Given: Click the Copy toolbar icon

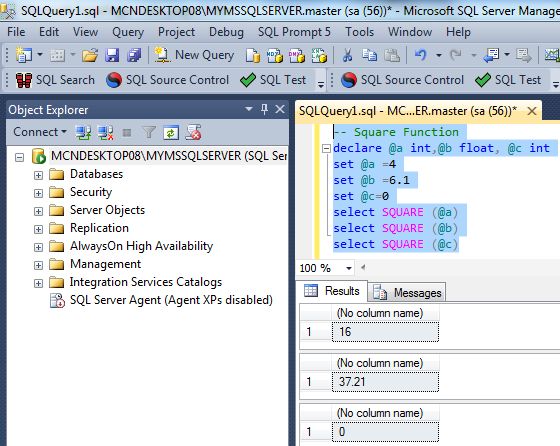Looking at the screenshot, I should 369,55.
